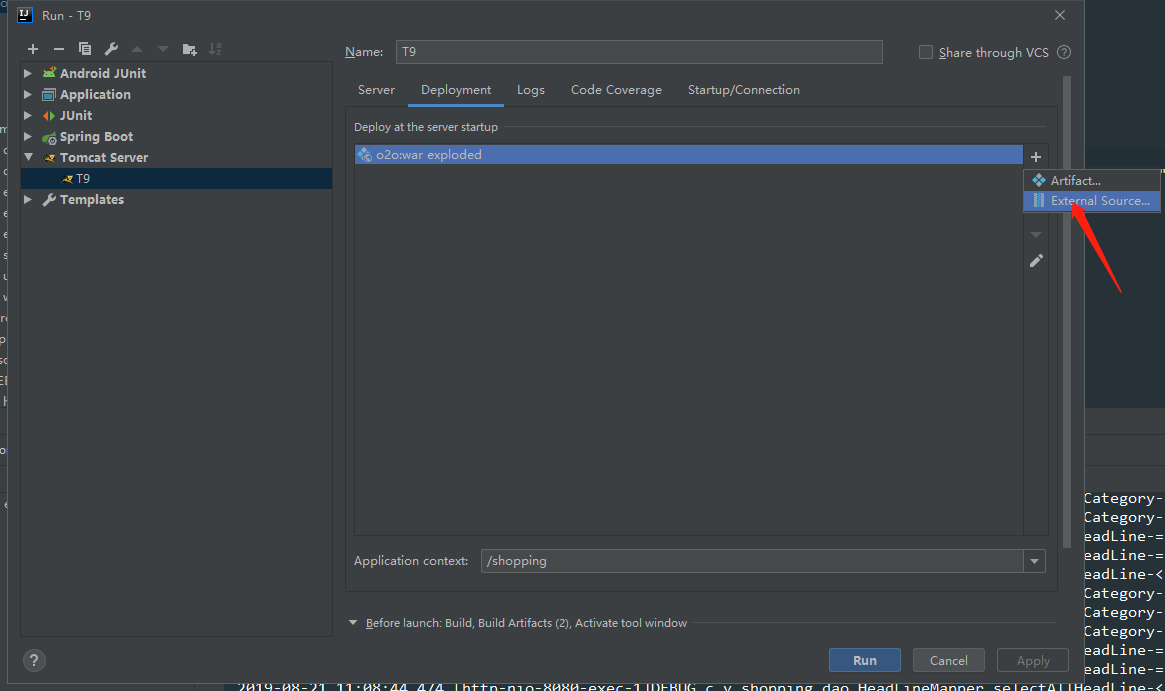Open the Startup/Connection tab
The width and height of the screenshot is (1165, 691).
click(x=743, y=90)
